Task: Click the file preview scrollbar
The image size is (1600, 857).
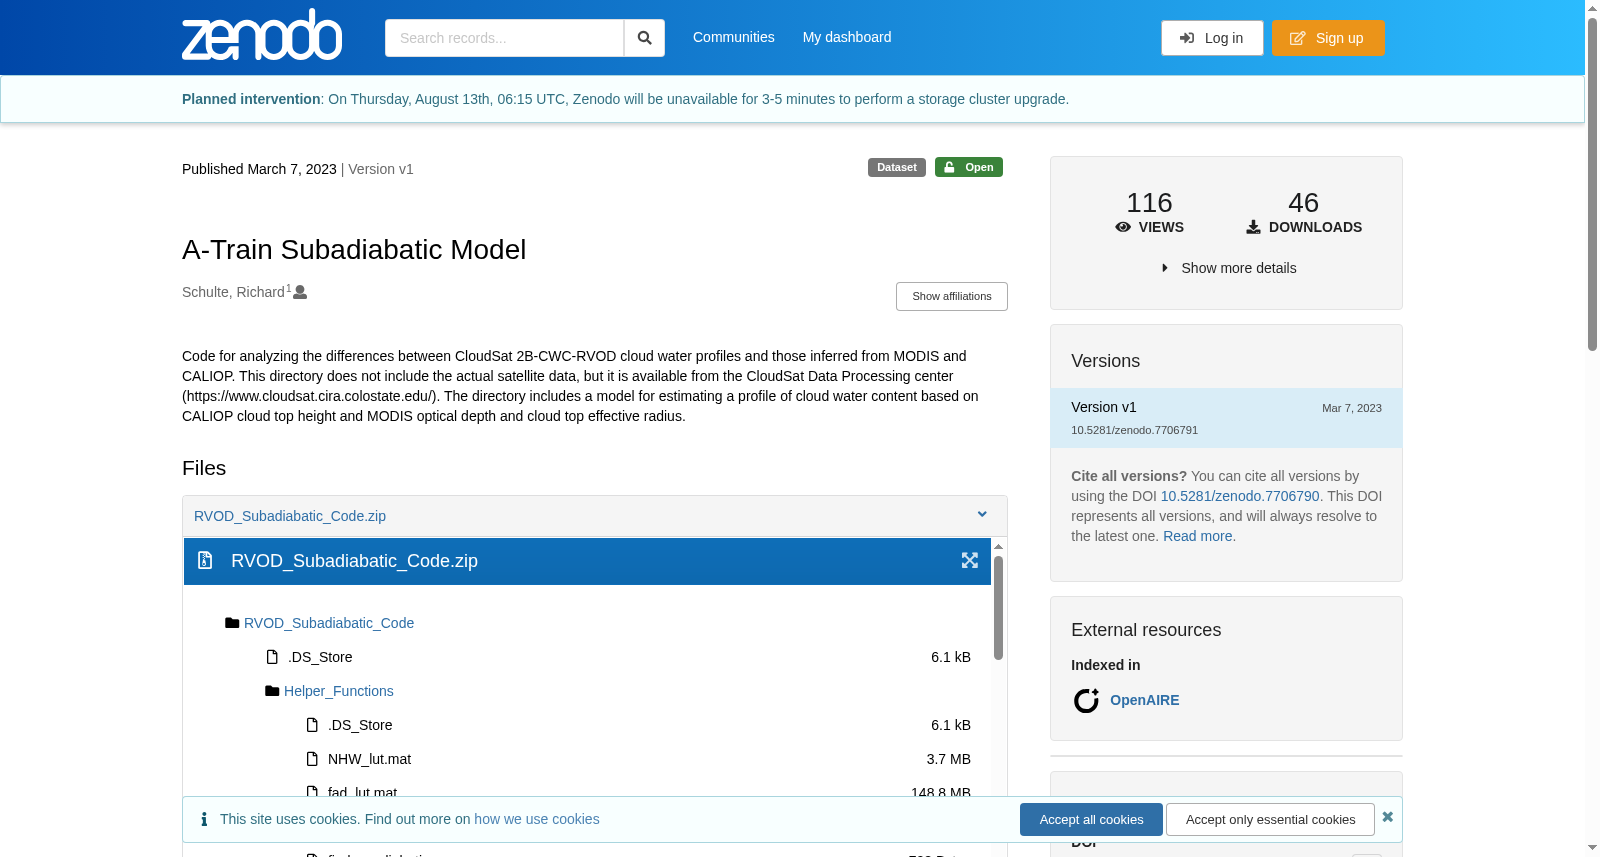Action: coord(998,608)
